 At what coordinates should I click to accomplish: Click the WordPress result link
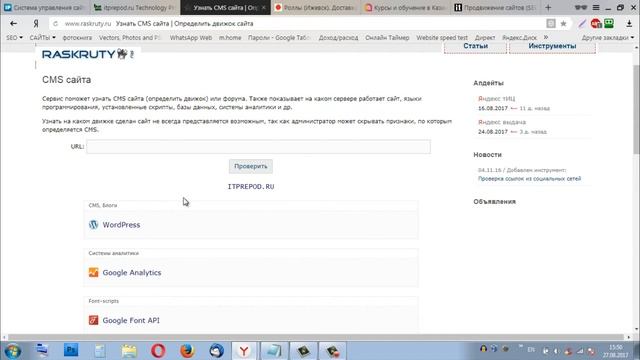(x=121, y=225)
